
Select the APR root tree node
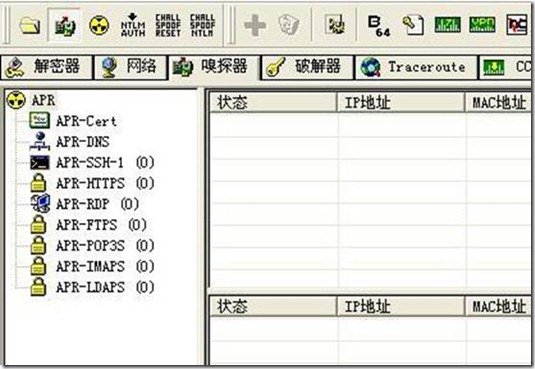tap(43, 100)
